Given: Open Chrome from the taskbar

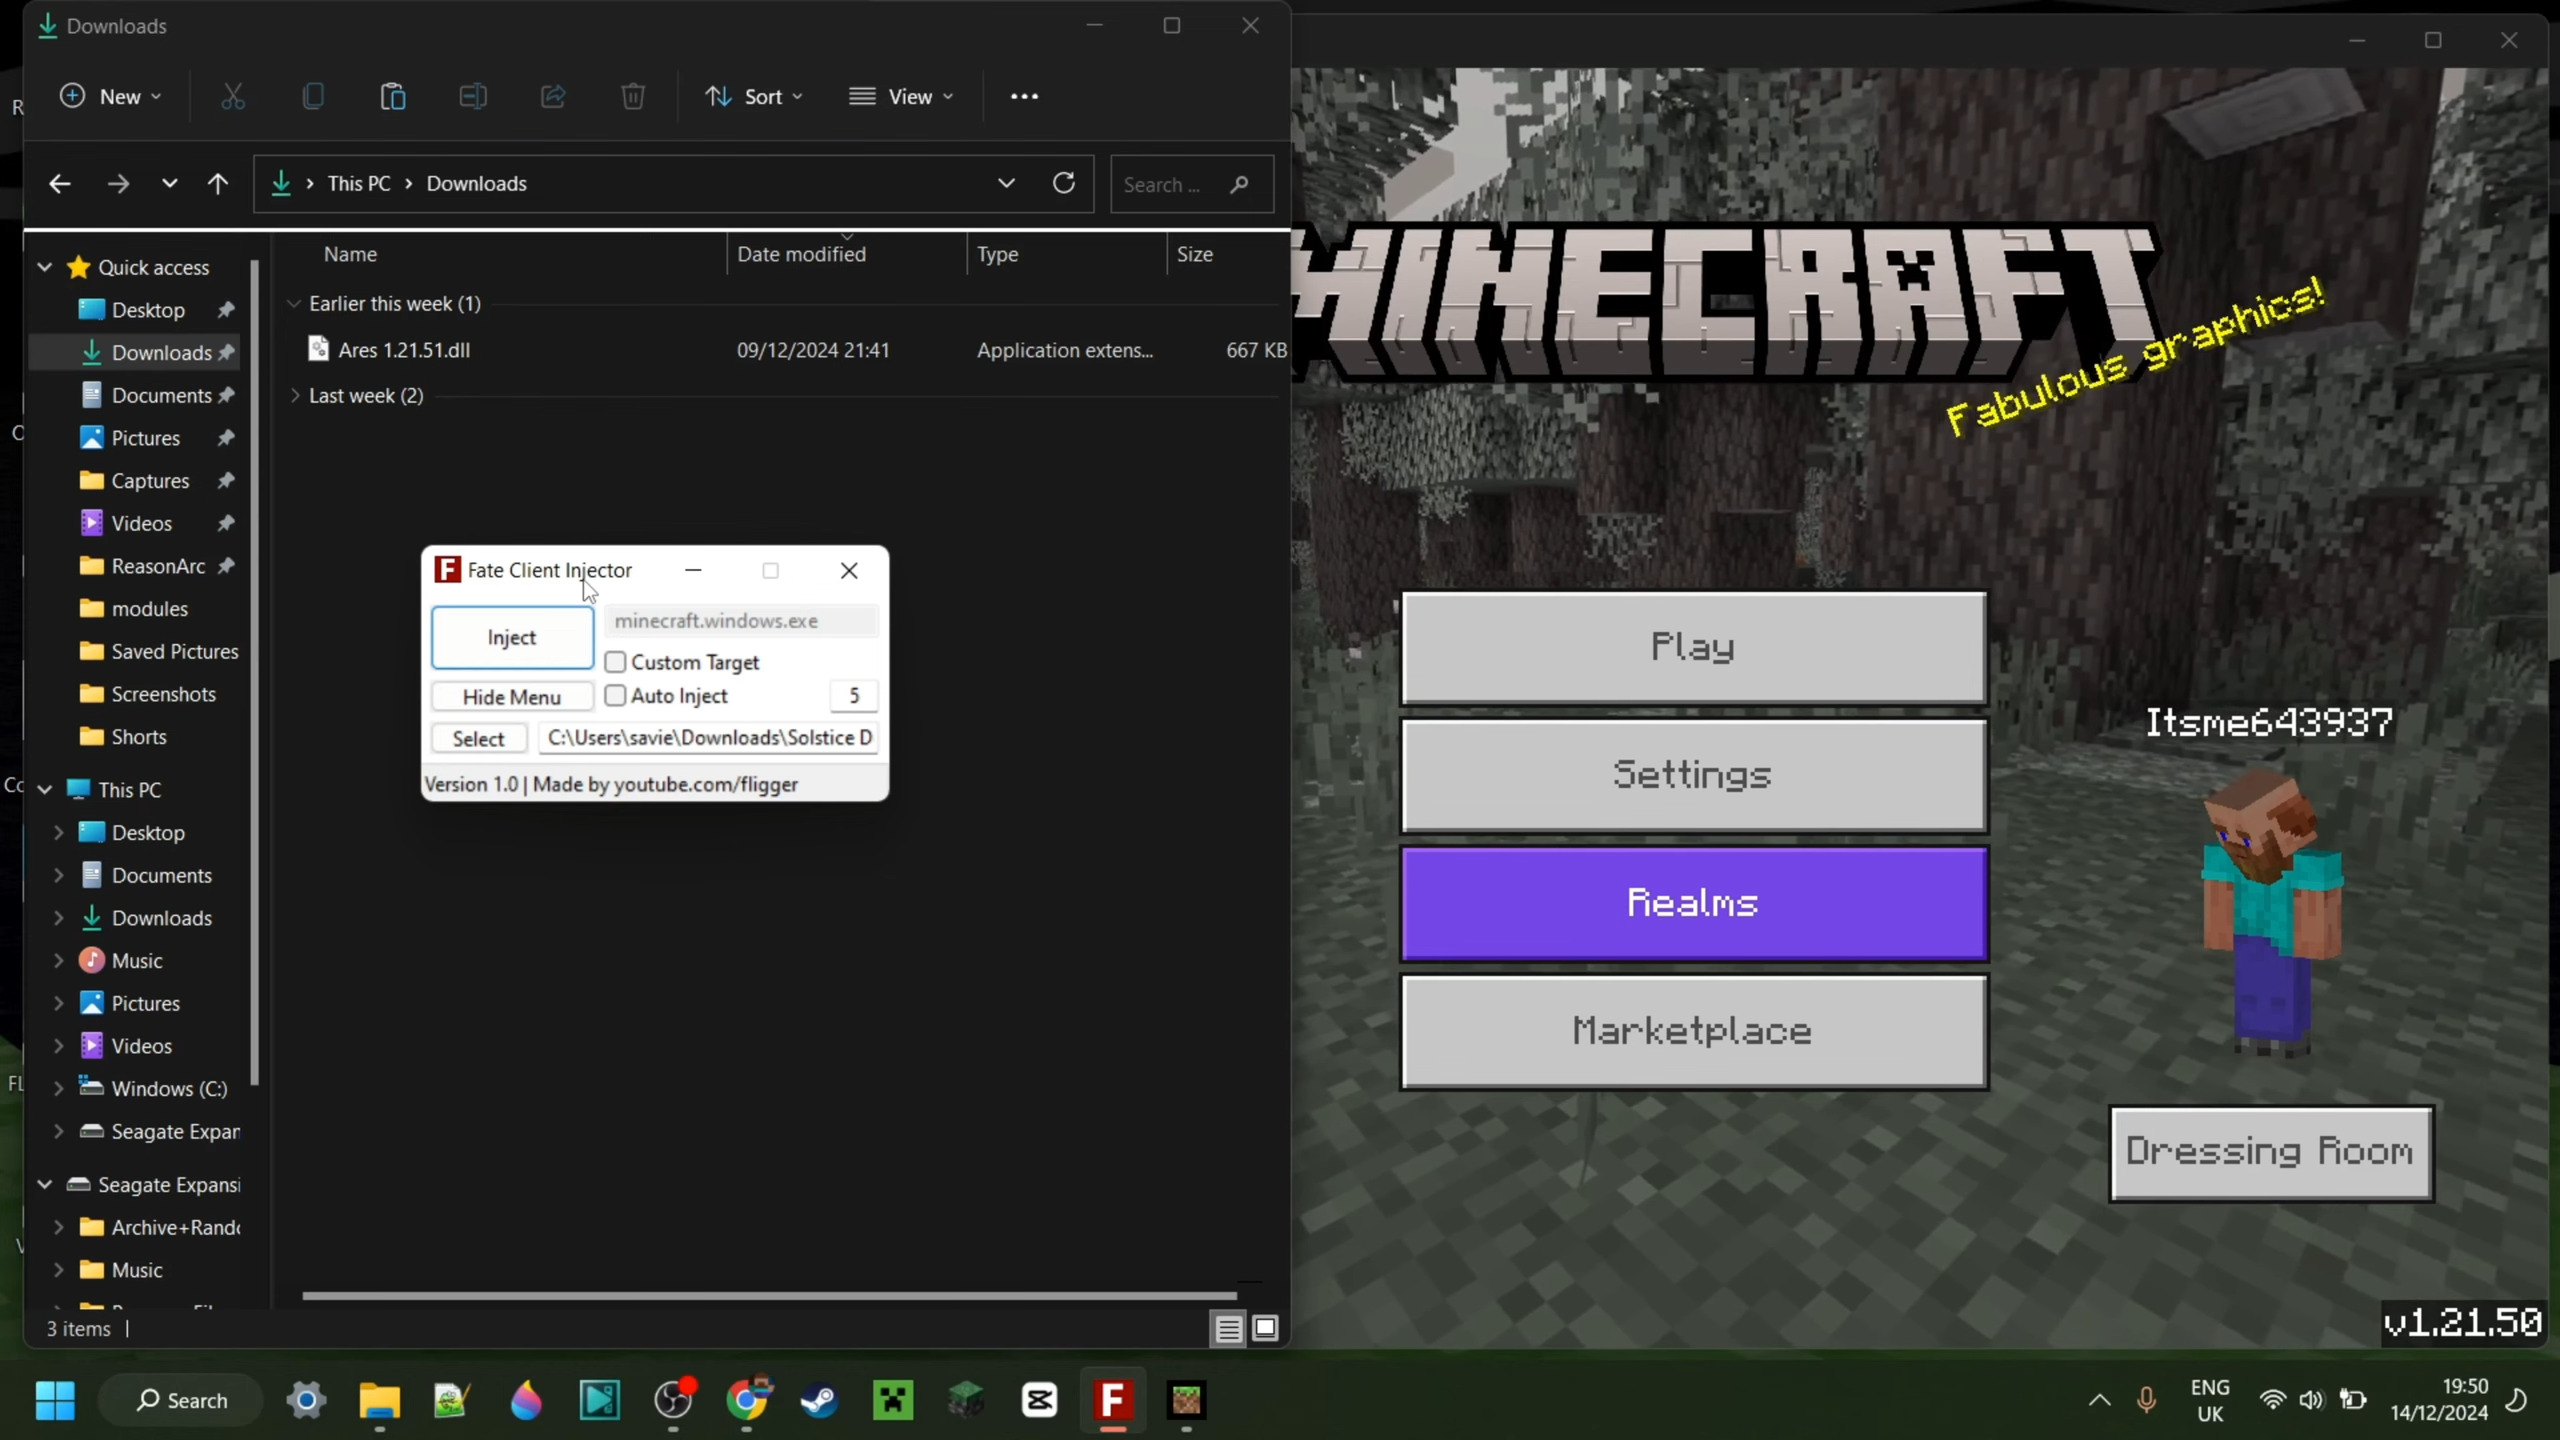Looking at the screenshot, I should pos(747,1400).
